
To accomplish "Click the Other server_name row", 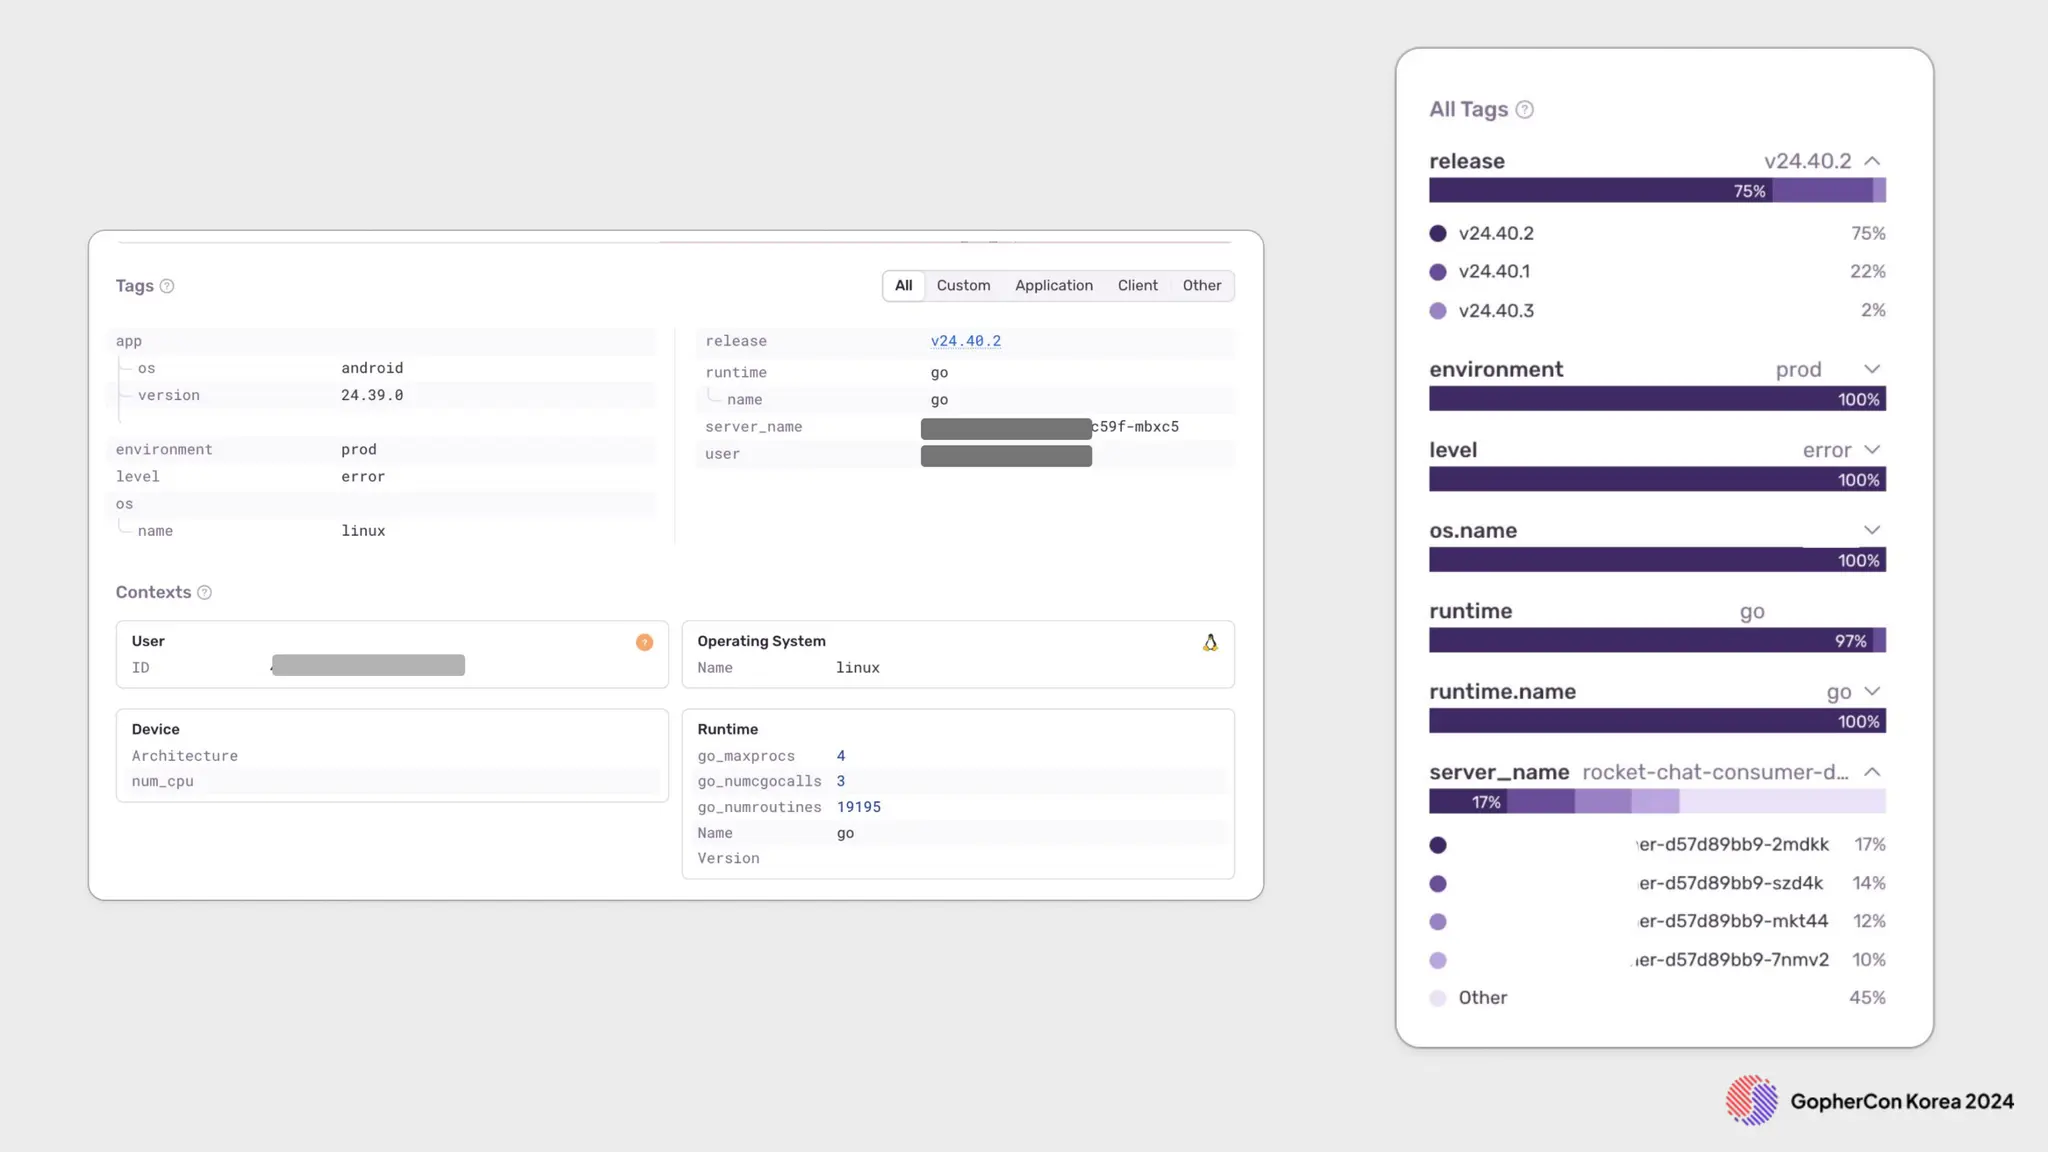I will point(1482,998).
